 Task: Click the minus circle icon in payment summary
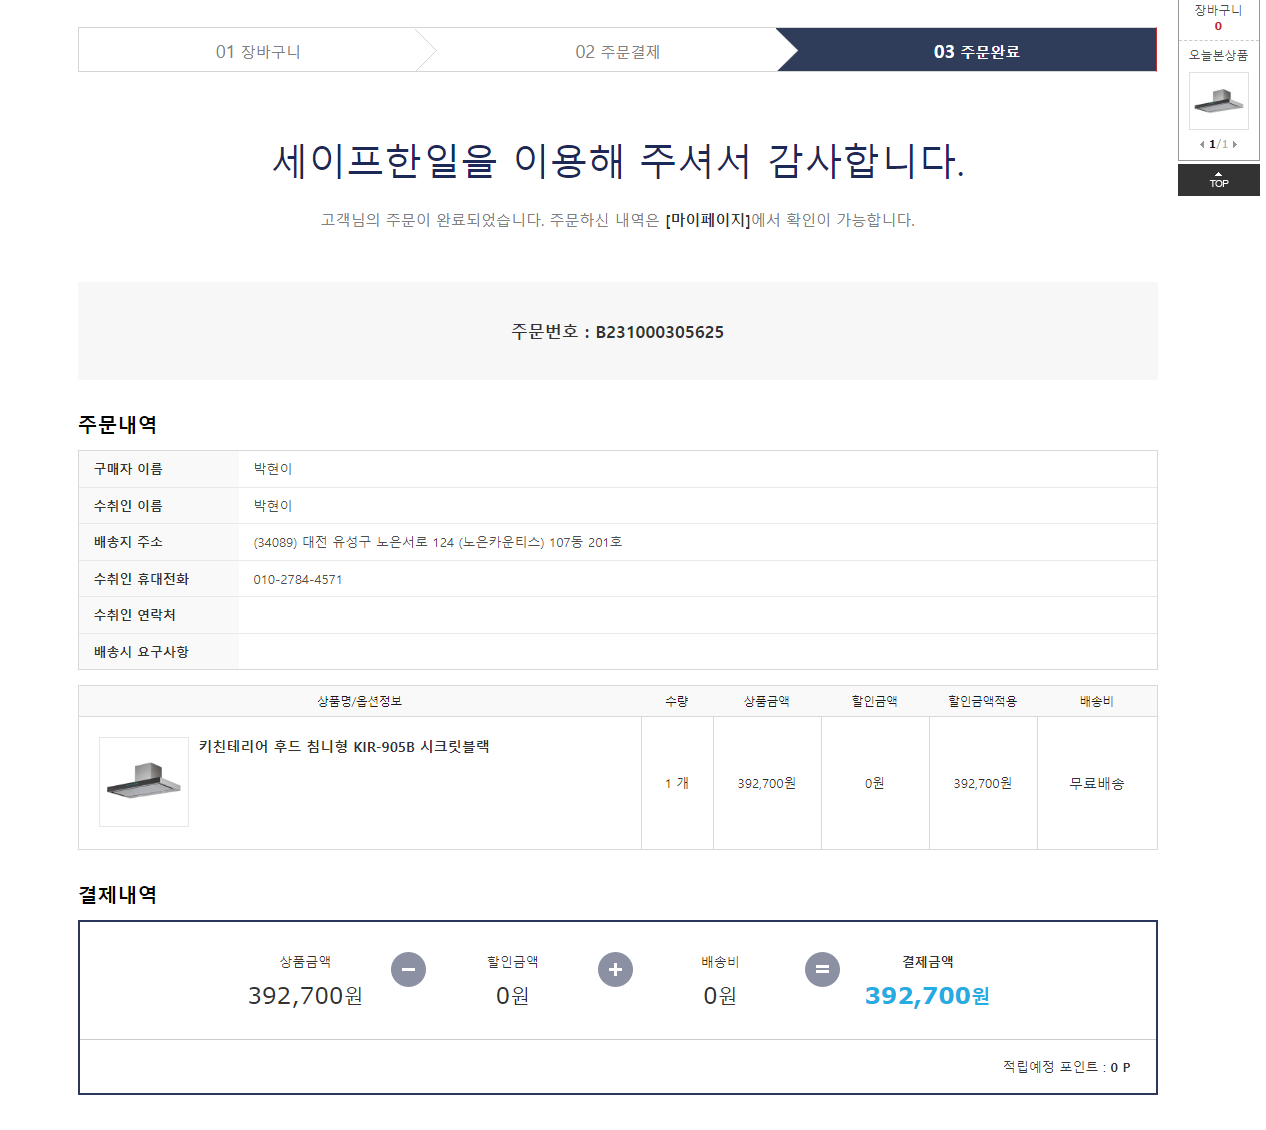pos(408,969)
